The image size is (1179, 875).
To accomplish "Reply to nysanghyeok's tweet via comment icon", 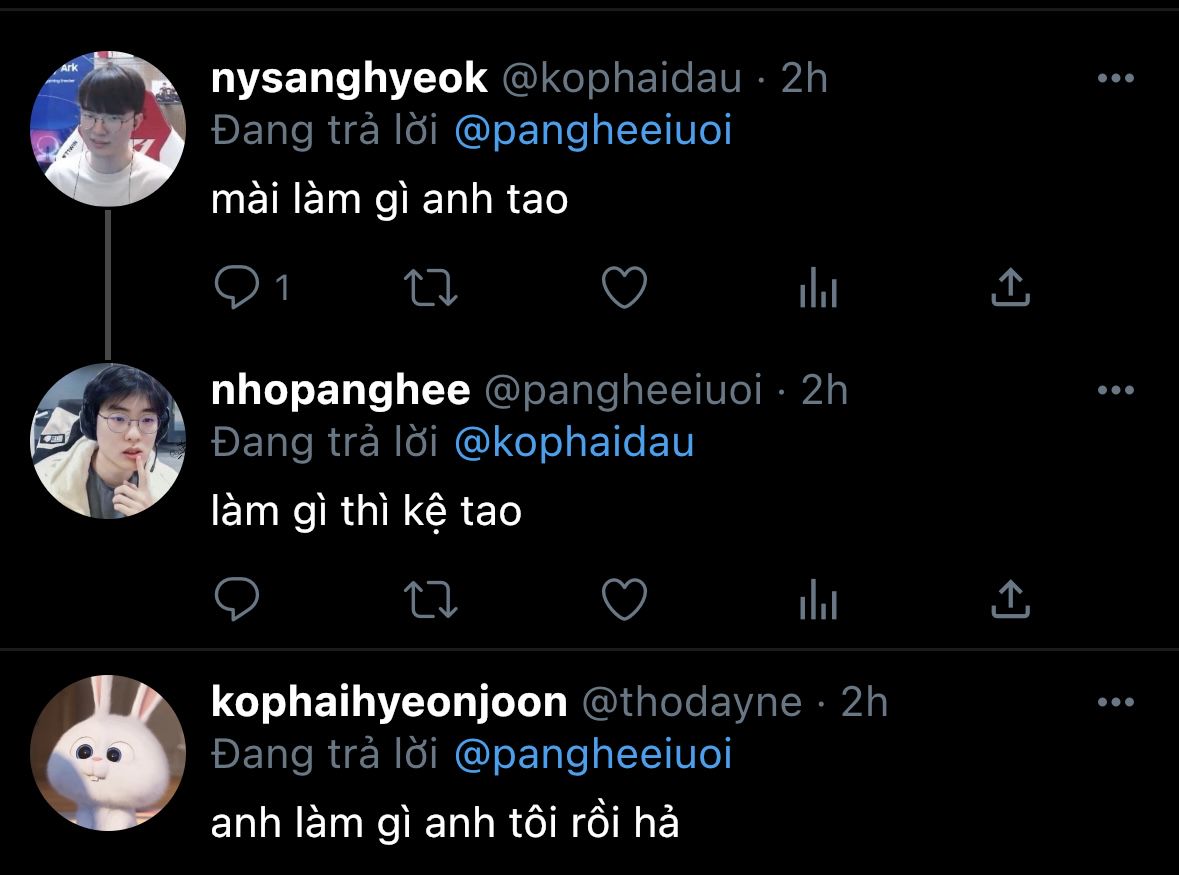I will coord(237,287).
